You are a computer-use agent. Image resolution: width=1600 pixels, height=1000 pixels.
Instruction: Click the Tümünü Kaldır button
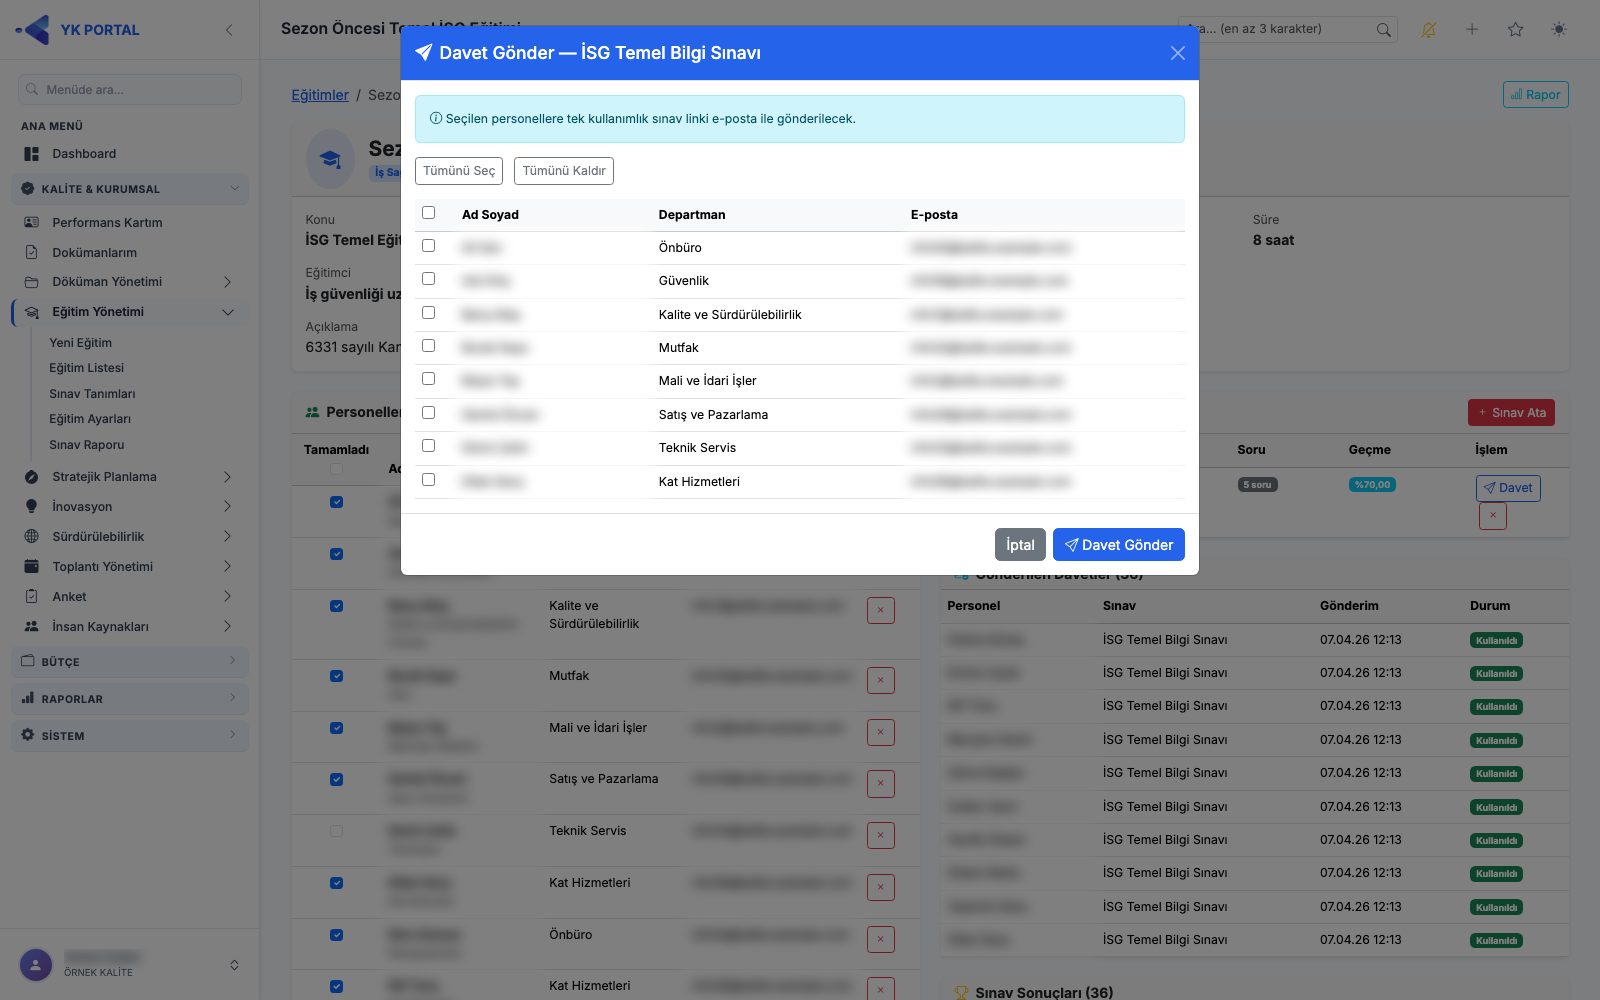pyautogui.click(x=564, y=171)
